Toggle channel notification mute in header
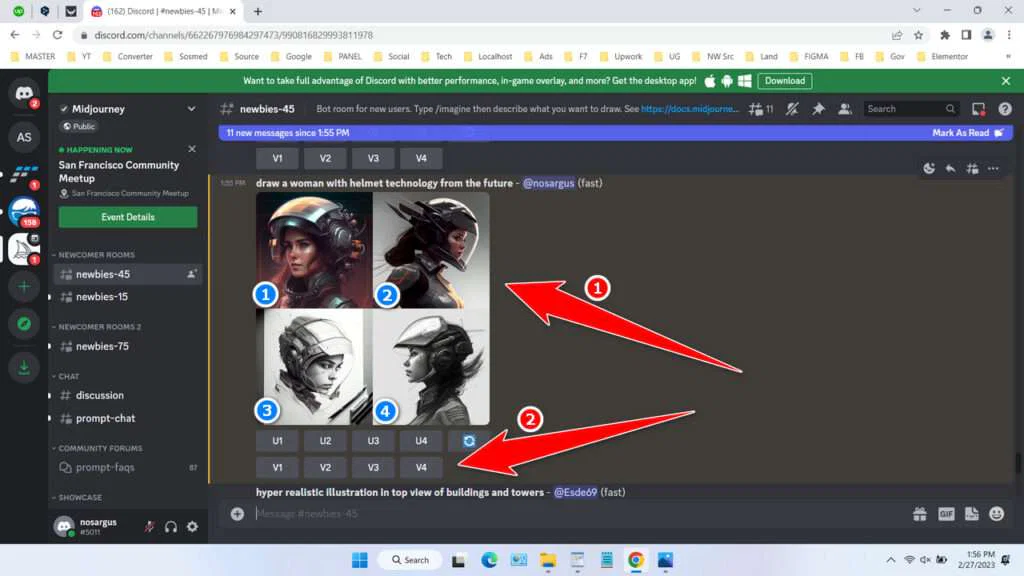This screenshot has width=1024, height=576. coord(791,109)
